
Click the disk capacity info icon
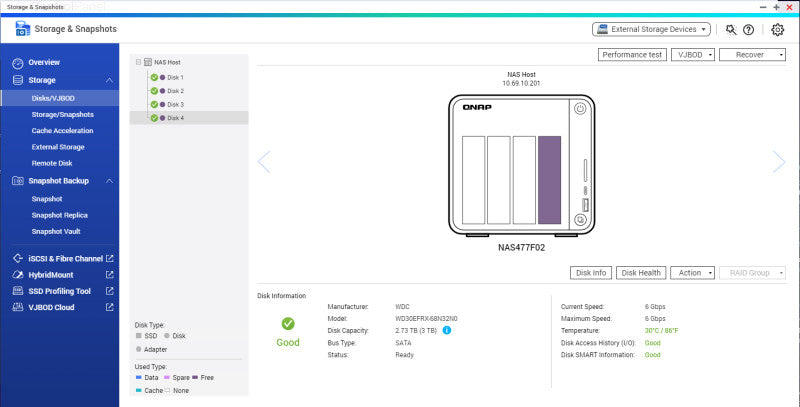(x=447, y=330)
